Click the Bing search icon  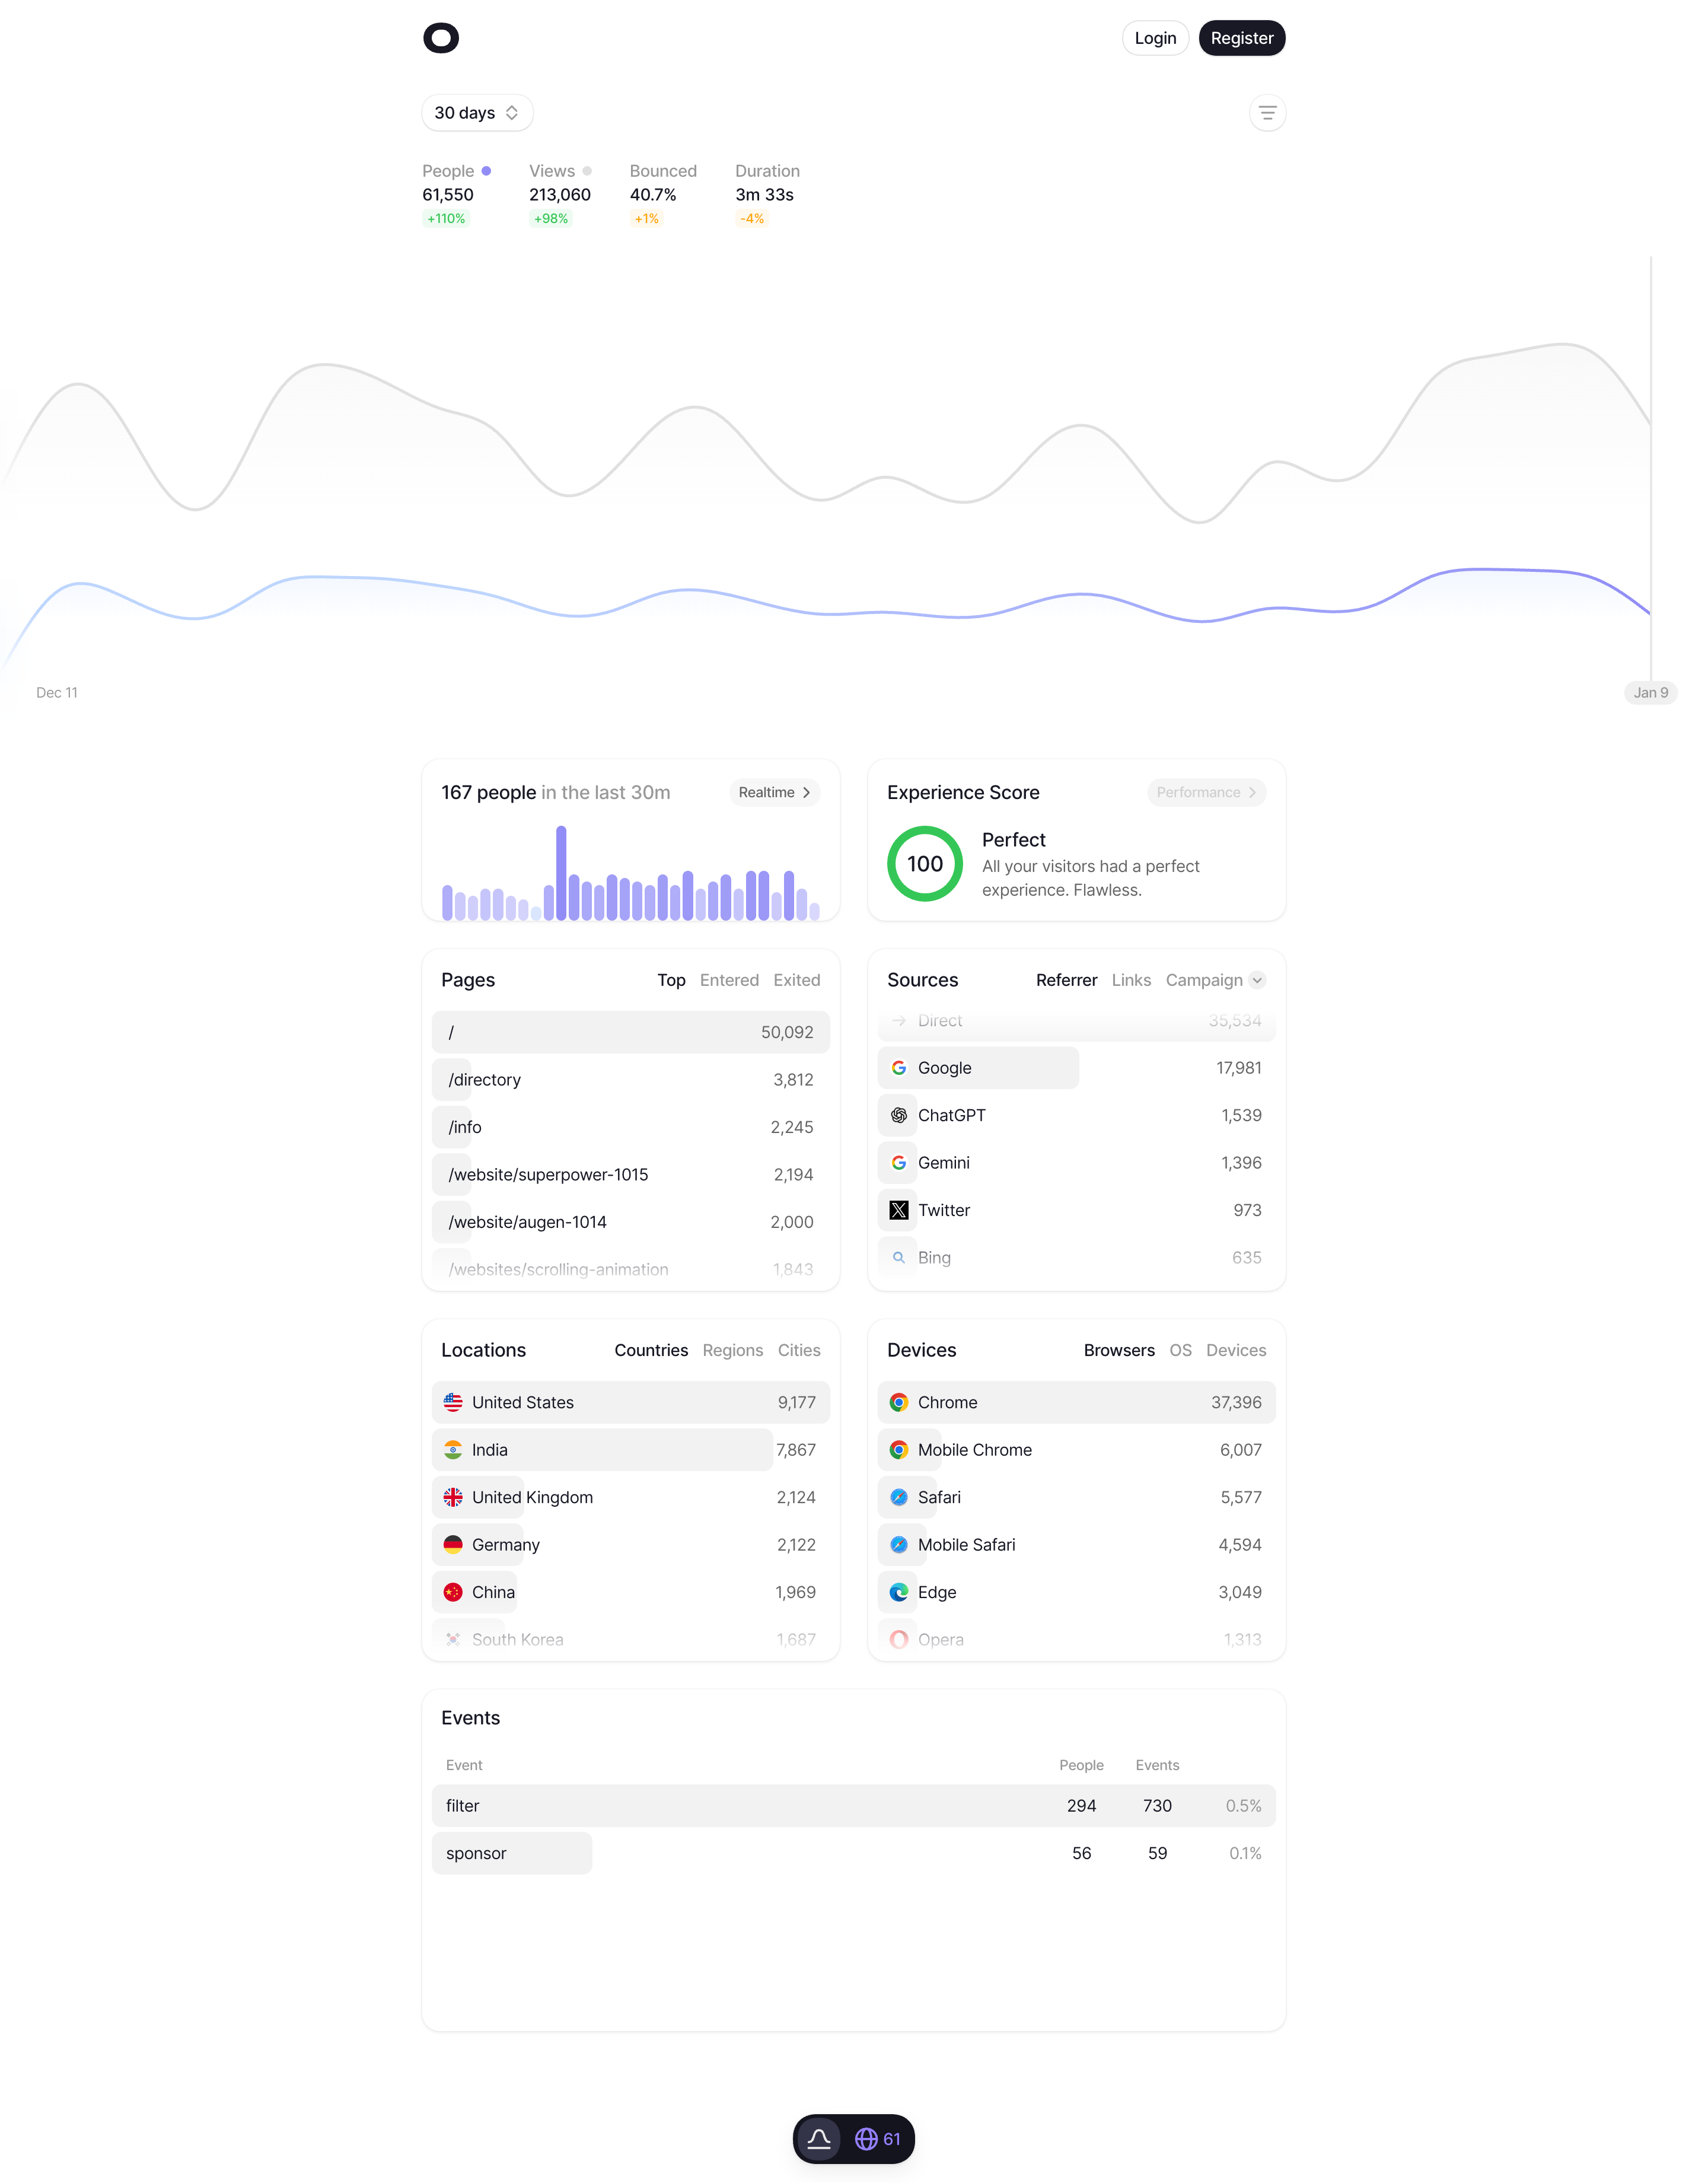pos(899,1257)
